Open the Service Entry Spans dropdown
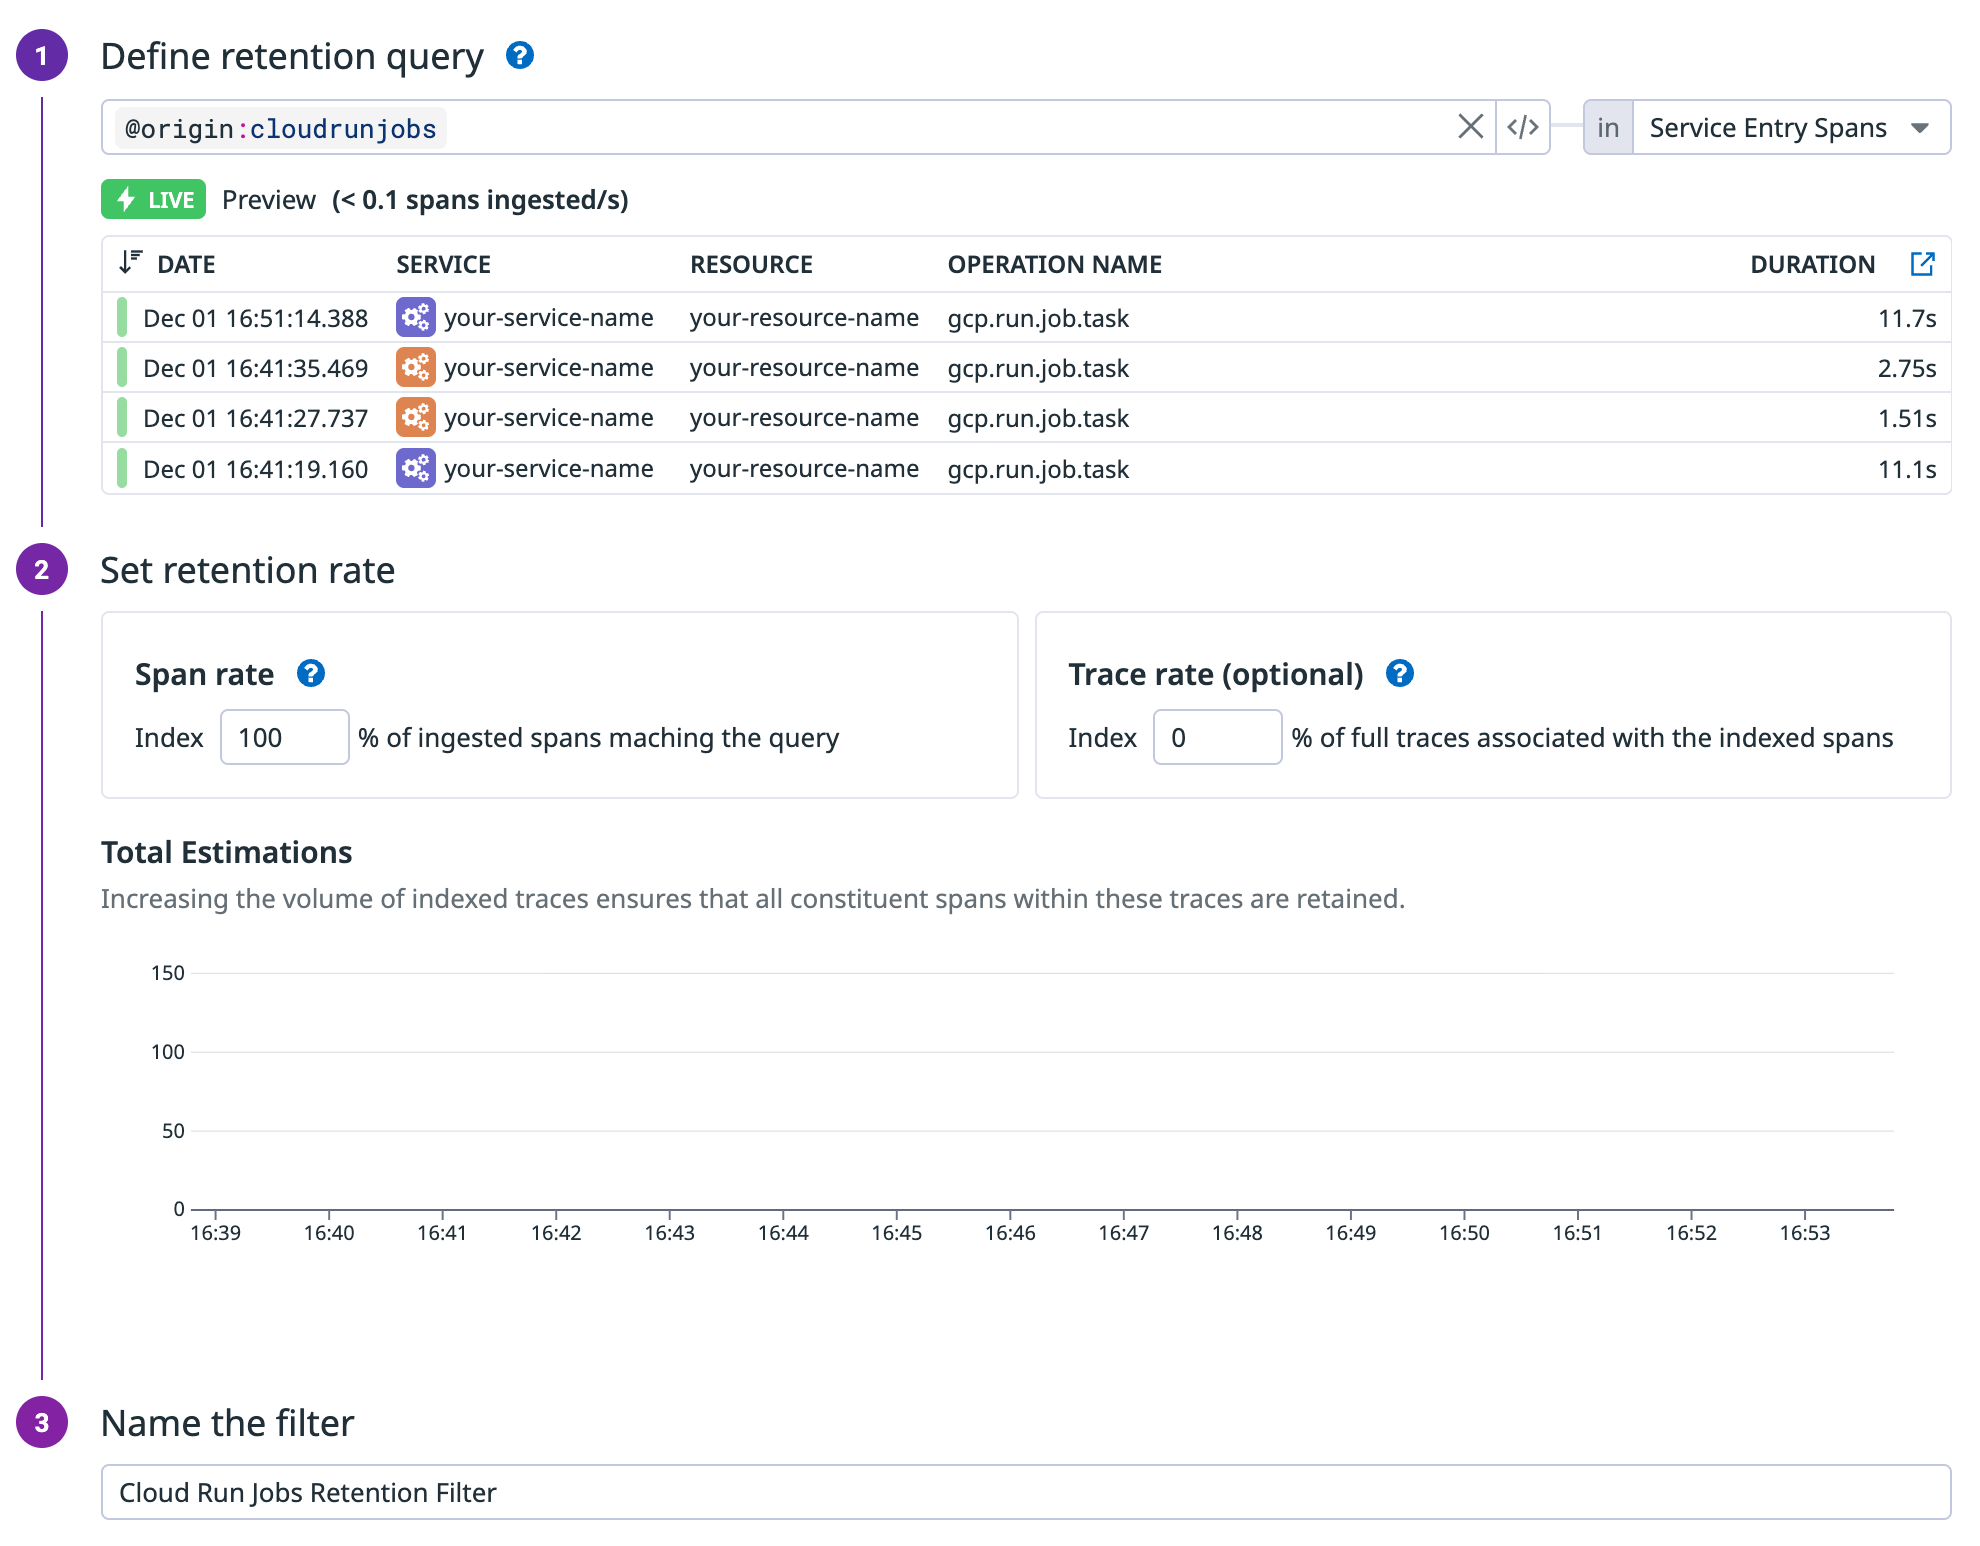 (x=1791, y=127)
